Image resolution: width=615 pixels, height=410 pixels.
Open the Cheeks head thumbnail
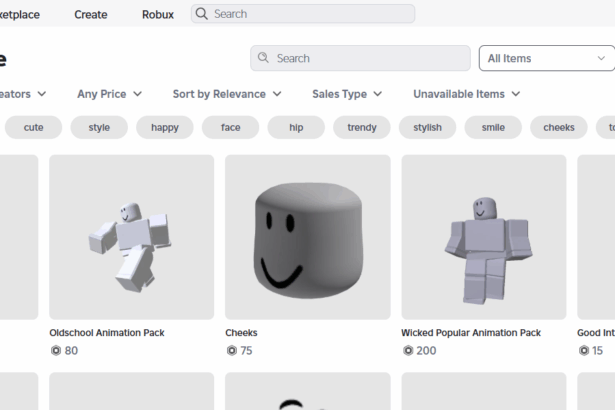[308, 237]
